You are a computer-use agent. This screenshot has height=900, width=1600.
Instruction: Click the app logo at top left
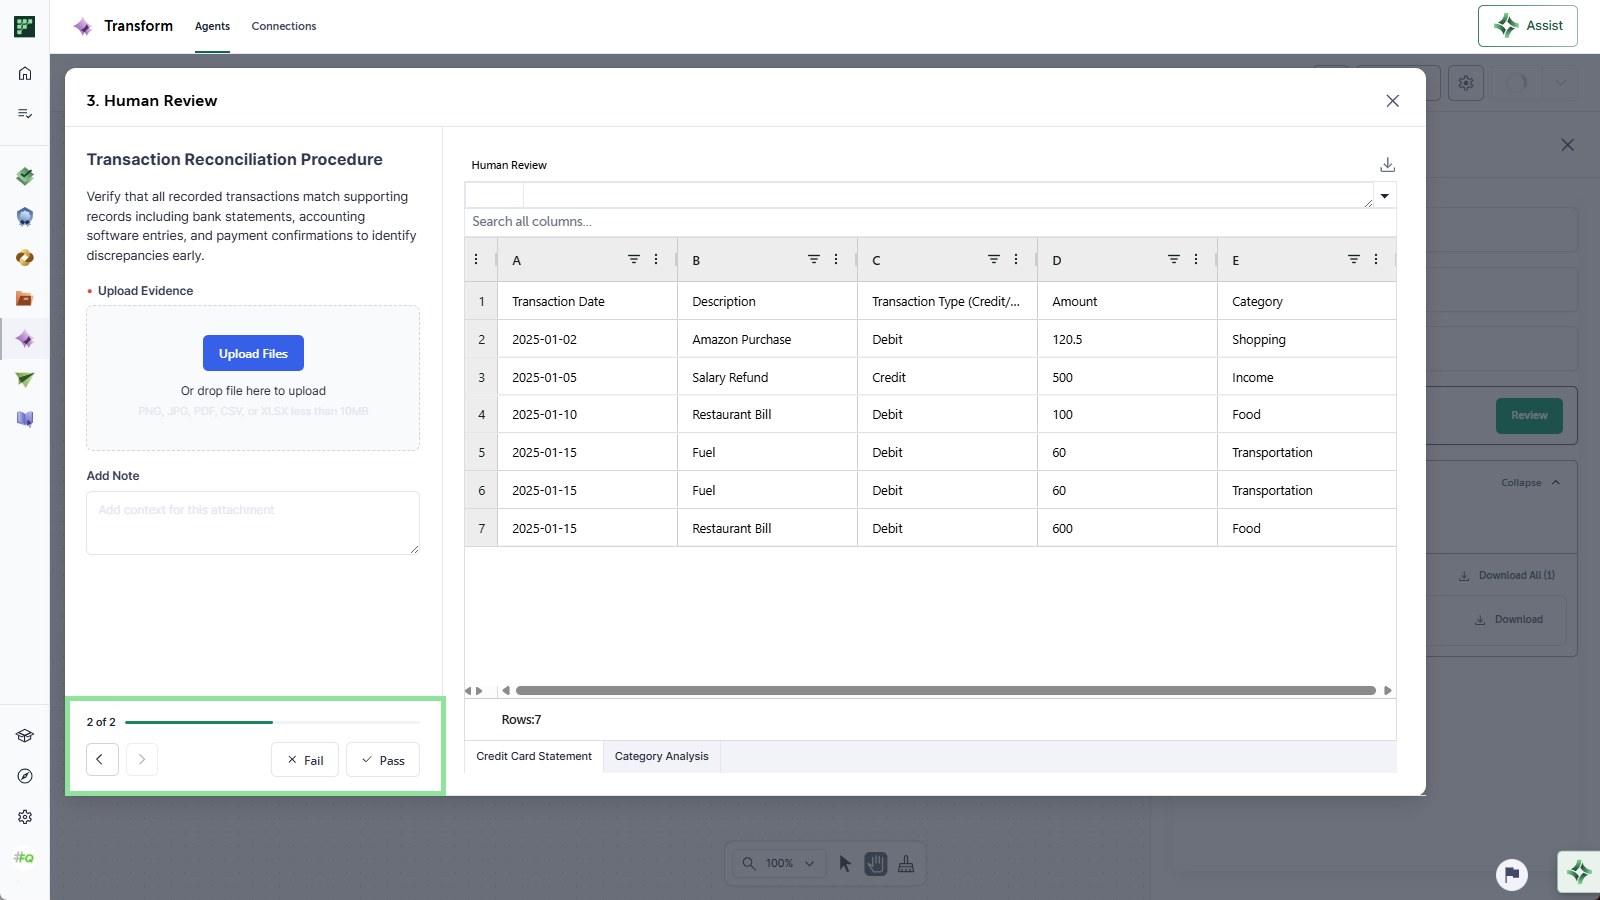[25, 26]
